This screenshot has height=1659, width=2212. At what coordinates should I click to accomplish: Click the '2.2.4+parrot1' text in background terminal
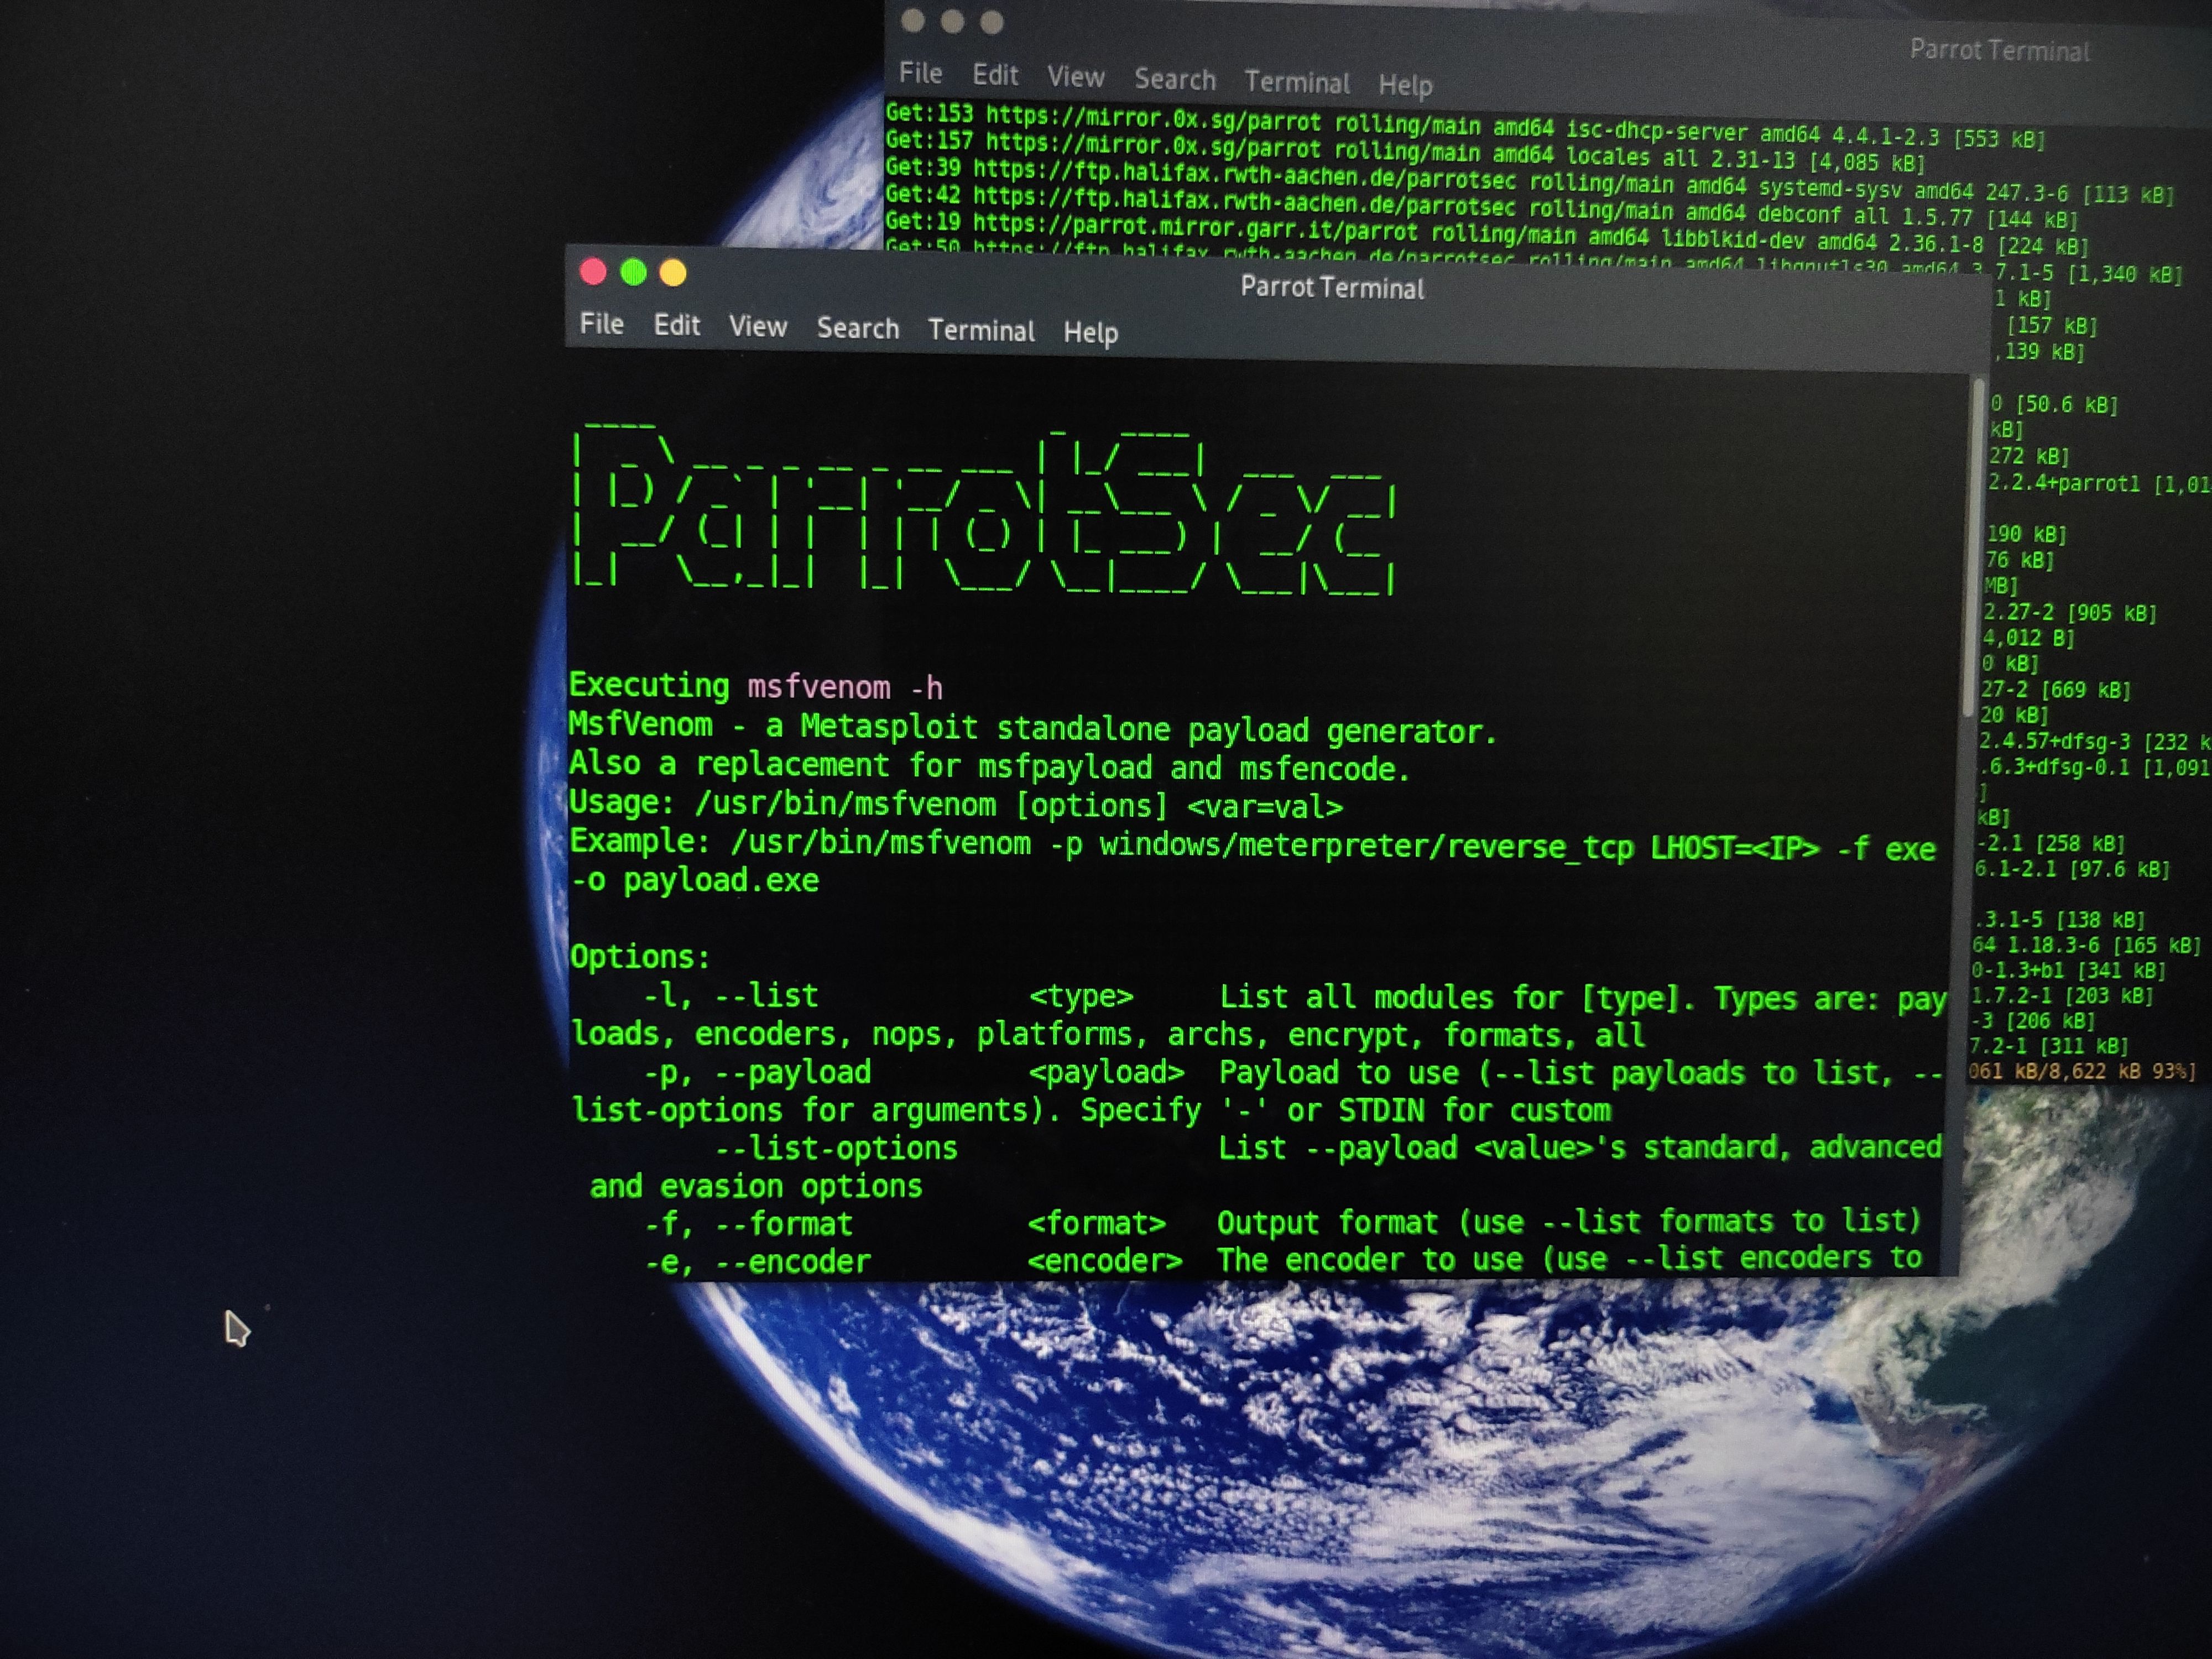pyautogui.click(x=2063, y=483)
